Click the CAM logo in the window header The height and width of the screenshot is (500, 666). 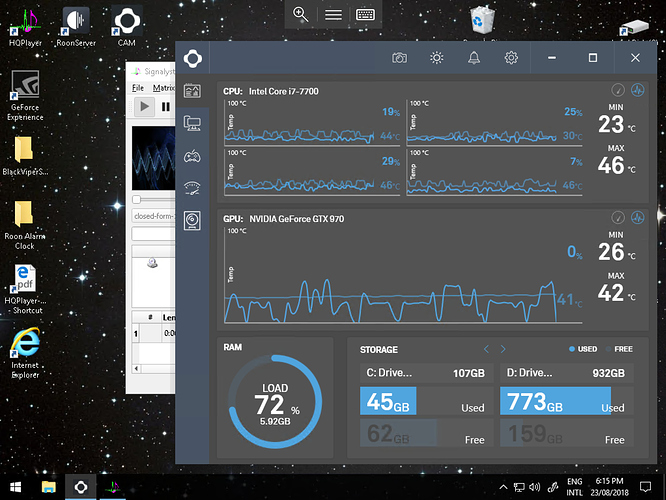coord(193,58)
